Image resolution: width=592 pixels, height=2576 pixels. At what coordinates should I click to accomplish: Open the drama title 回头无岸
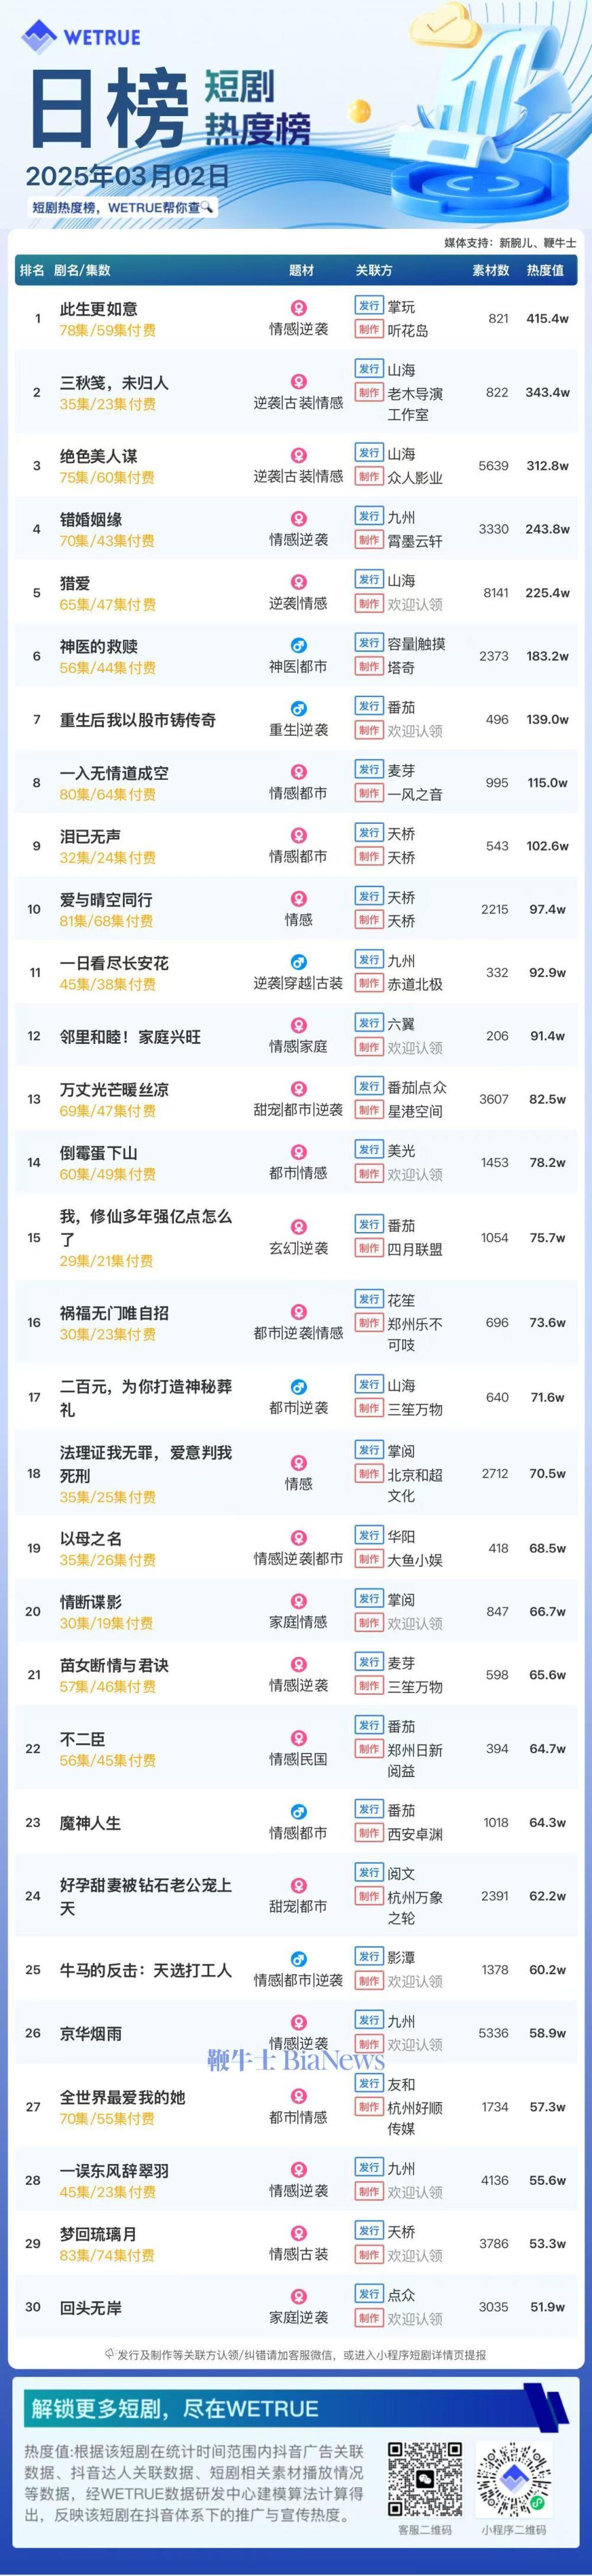point(91,2307)
